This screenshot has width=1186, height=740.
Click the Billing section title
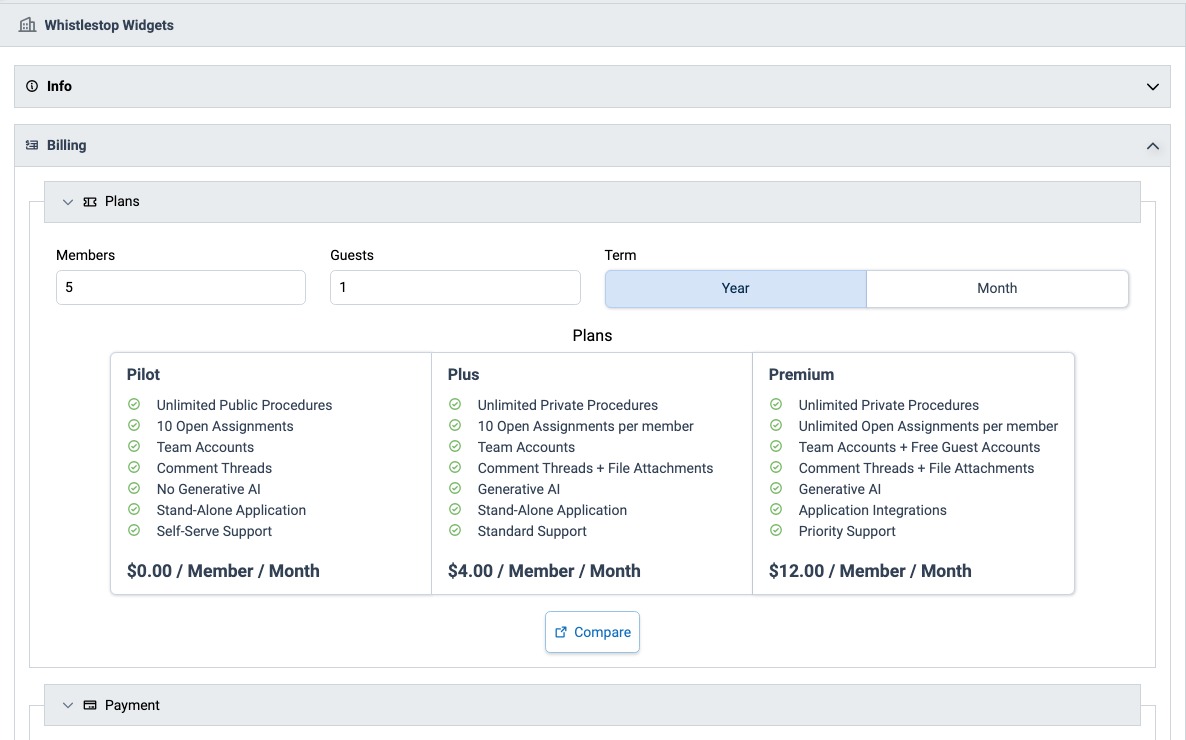point(67,145)
